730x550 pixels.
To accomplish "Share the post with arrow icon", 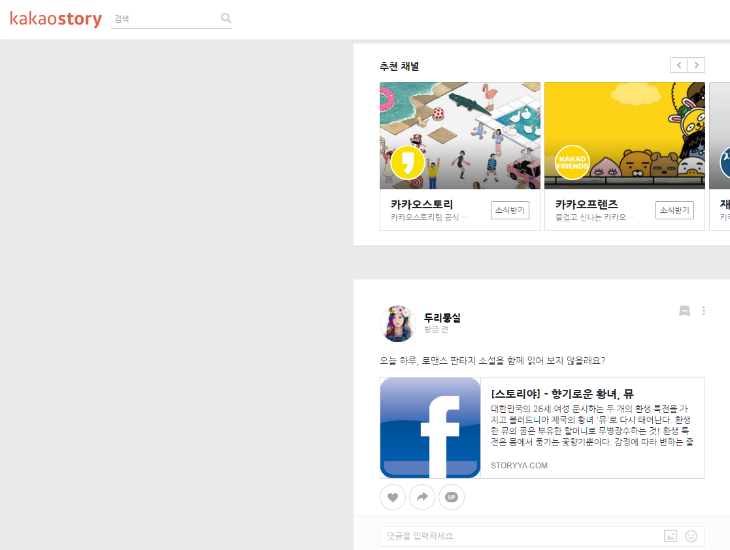I will click(422, 497).
